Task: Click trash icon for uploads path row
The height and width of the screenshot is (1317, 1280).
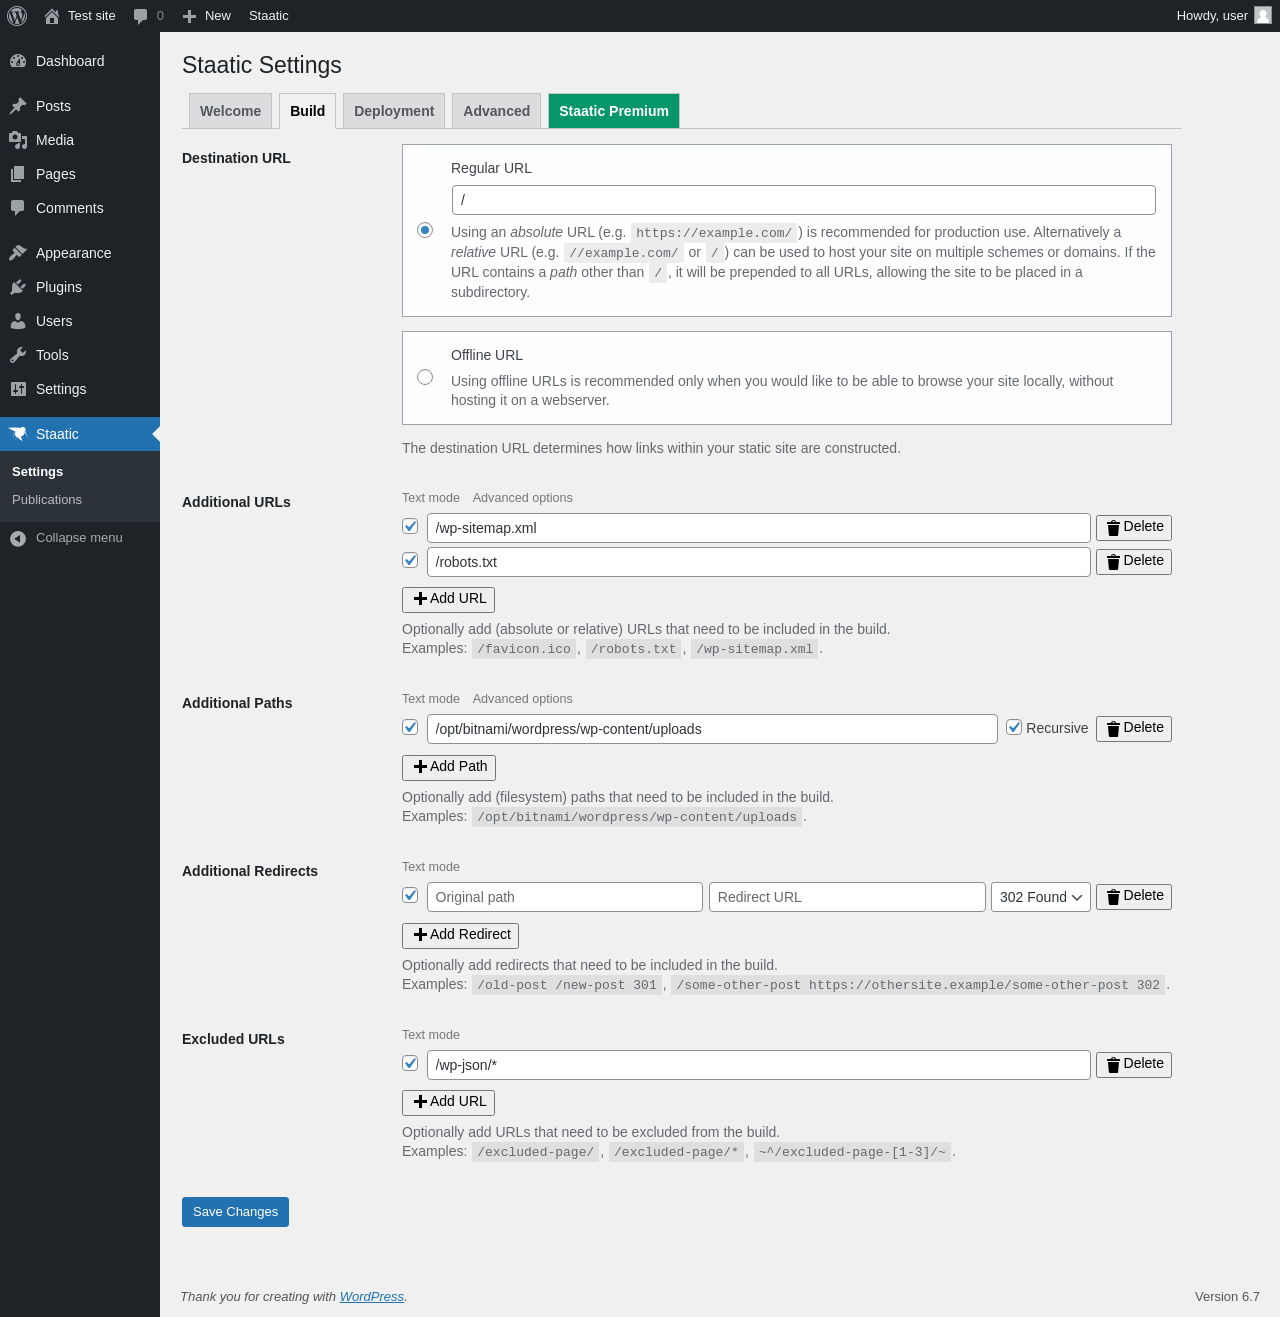Action: (1113, 729)
